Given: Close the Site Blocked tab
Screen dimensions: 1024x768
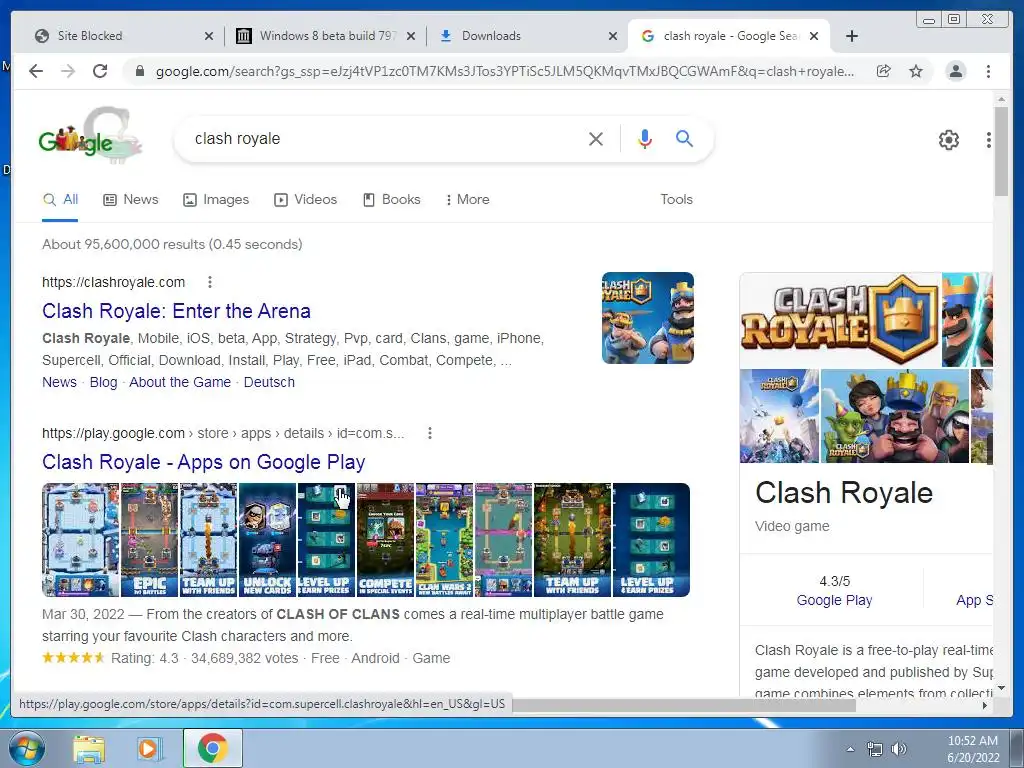Looking at the screenshot, I should click(x=208, y=36).
